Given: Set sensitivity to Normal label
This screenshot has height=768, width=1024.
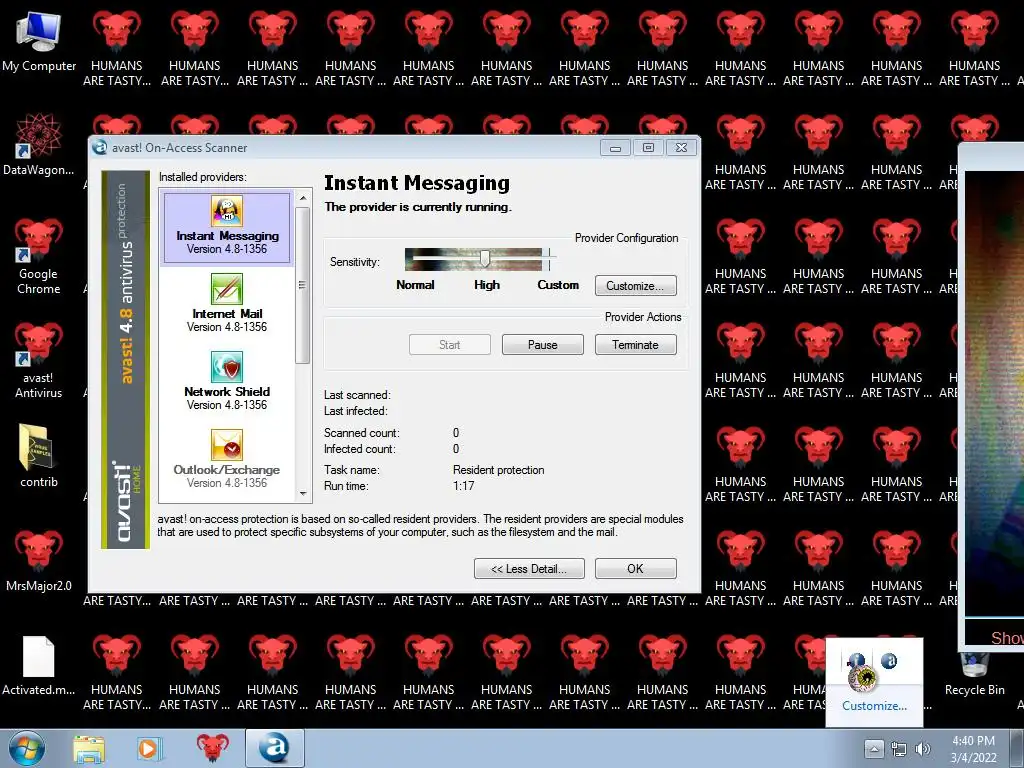Looking at the screenshot, I should [415, 285].
